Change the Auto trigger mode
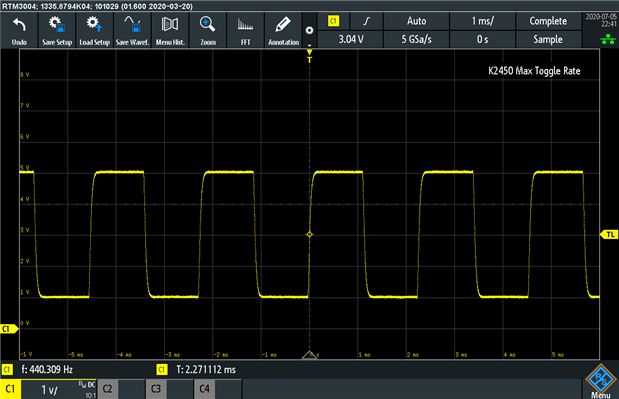This screenshot has width=619, height=399. [416, 21]
